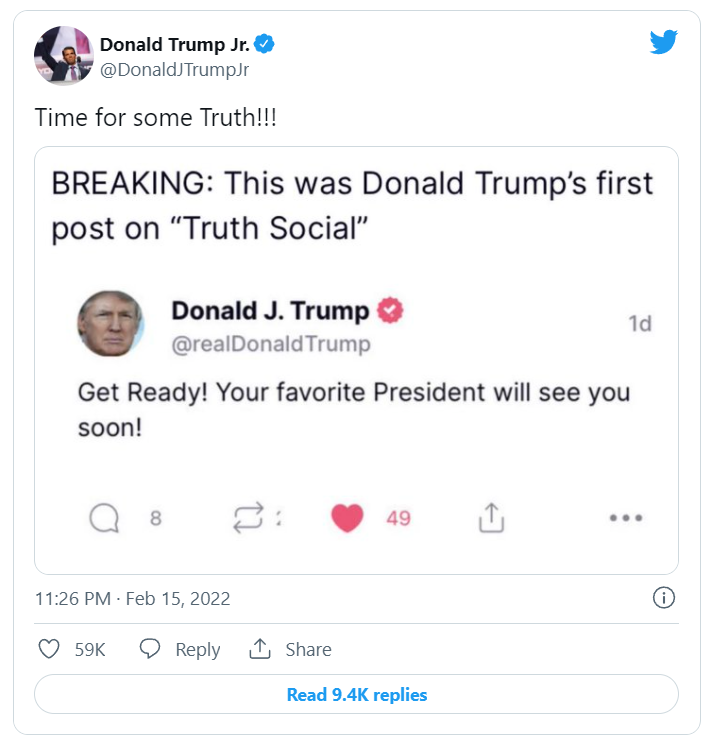Click the tweet info circle icon
The width and height of the screenshot is (722, 743).
(663, 598)
